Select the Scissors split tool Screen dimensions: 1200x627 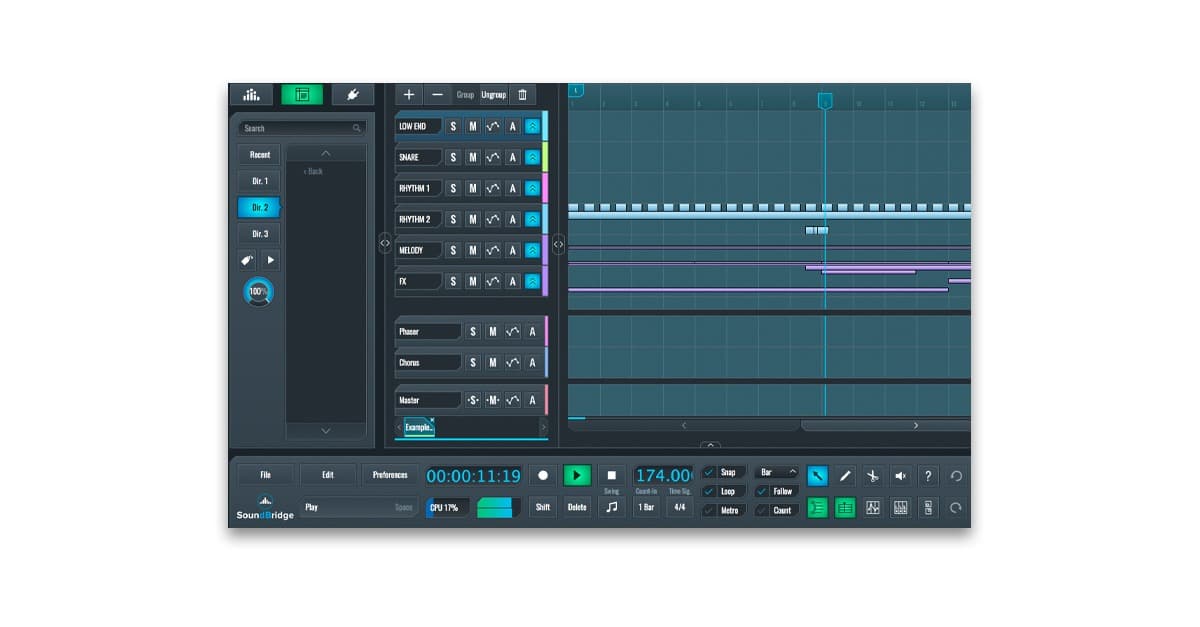[872, 476]
